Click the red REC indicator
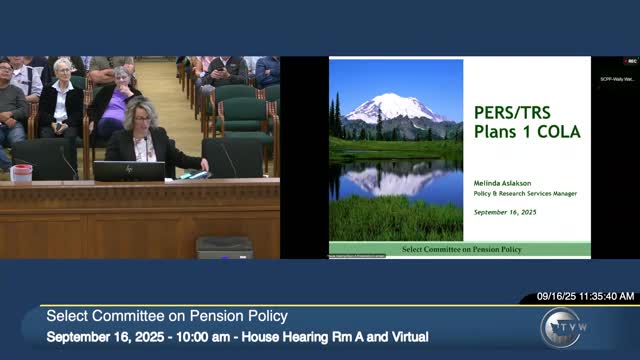 [x=630, y=61]
